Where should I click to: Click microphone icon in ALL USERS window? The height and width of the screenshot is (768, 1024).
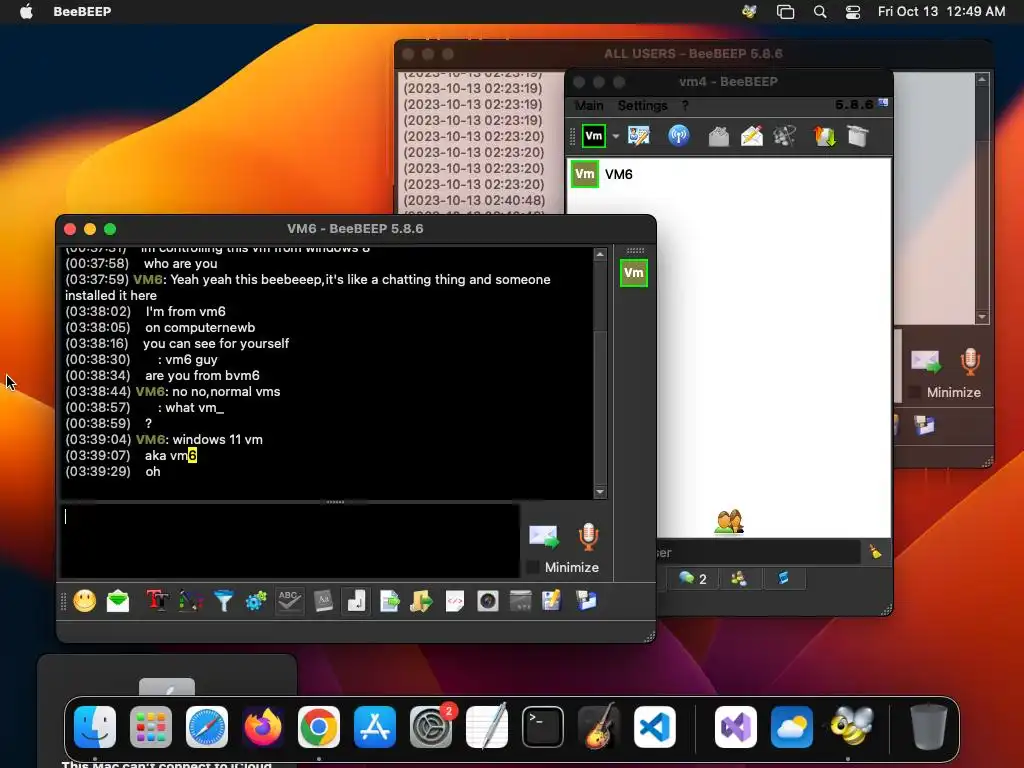pos(970,361)
